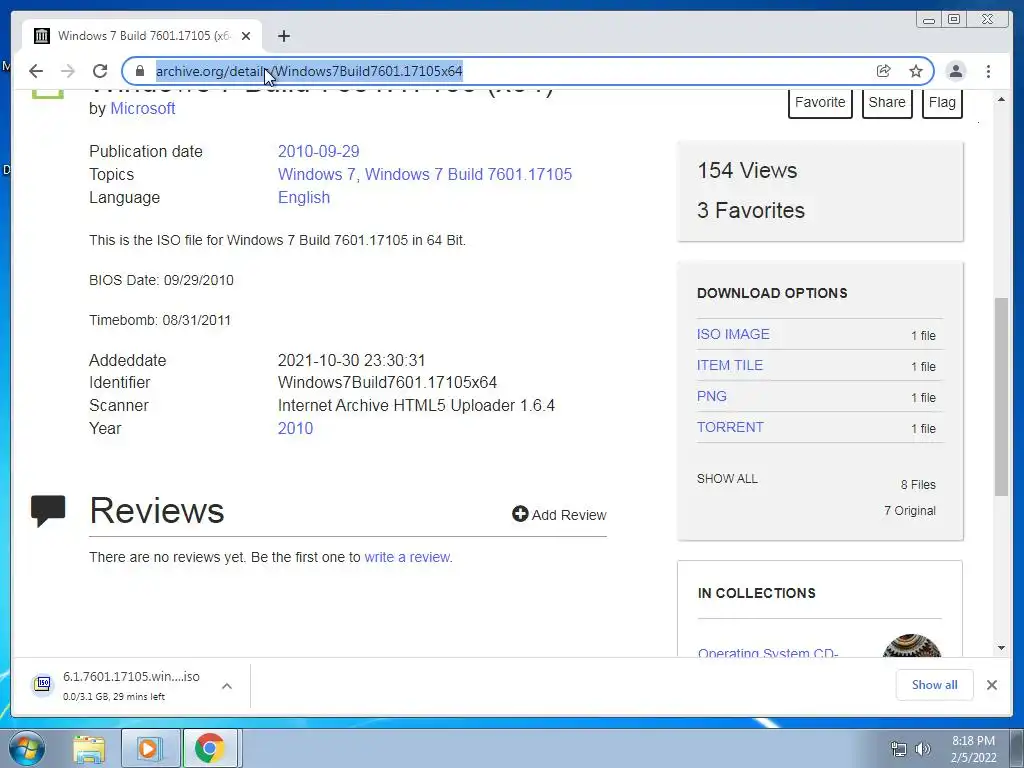Share this page using the address bar share icon
The image size is (1024, 768).
coord(884,71)
